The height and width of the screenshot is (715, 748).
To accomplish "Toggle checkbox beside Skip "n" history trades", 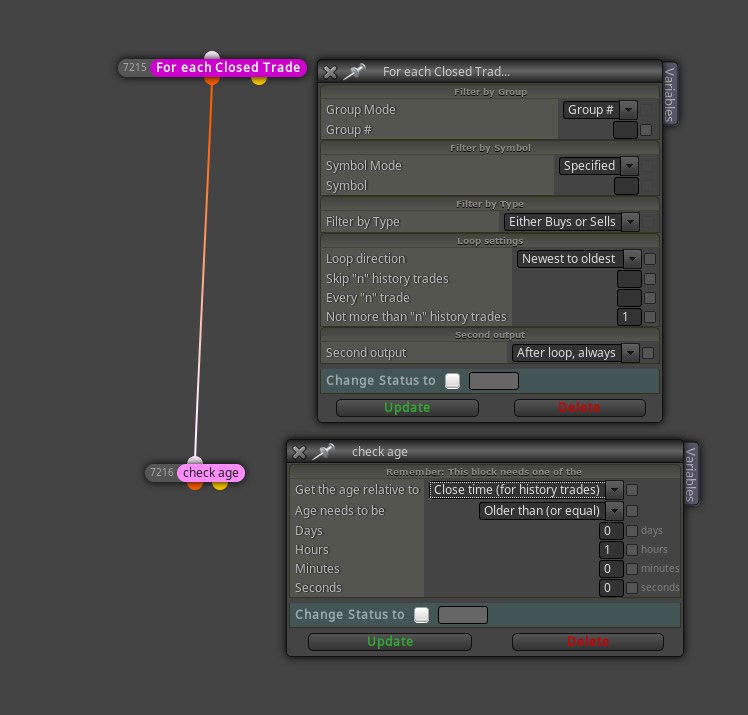I will [x=650, y=279].
